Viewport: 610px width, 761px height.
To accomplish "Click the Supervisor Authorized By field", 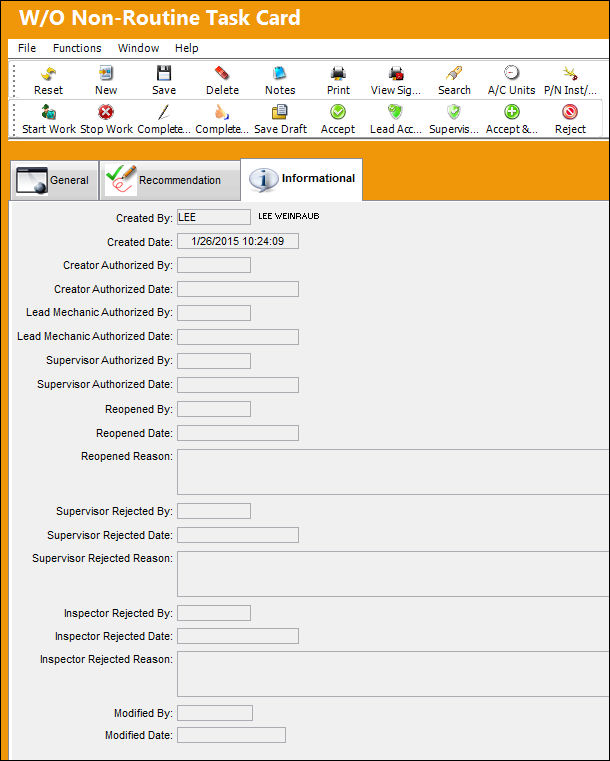I will point(214,361).
